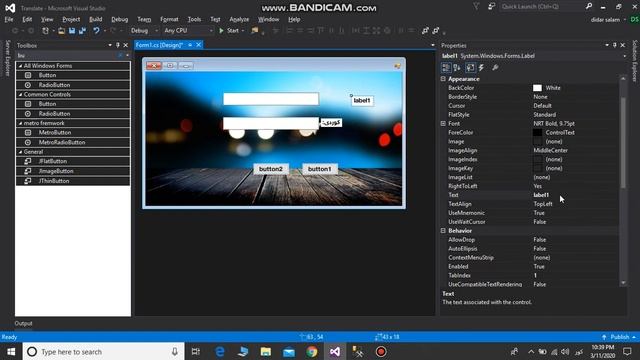Open the Project menu
Screen dimensions: 640x360
(x=71, y=19)
